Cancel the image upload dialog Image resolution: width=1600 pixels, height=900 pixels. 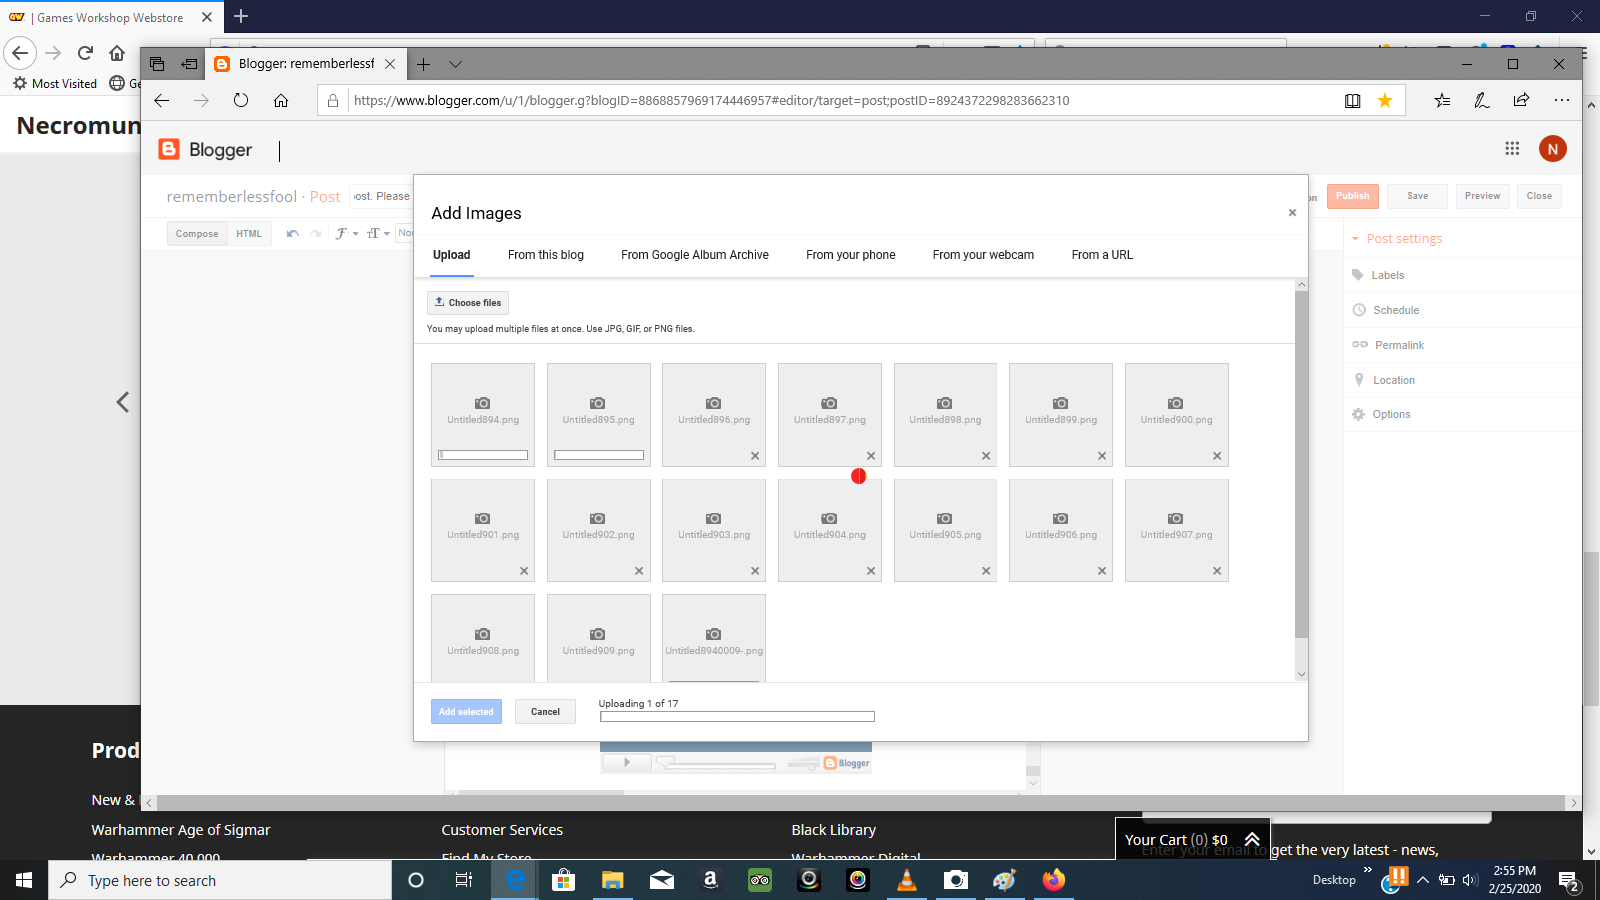pos(545,712)
